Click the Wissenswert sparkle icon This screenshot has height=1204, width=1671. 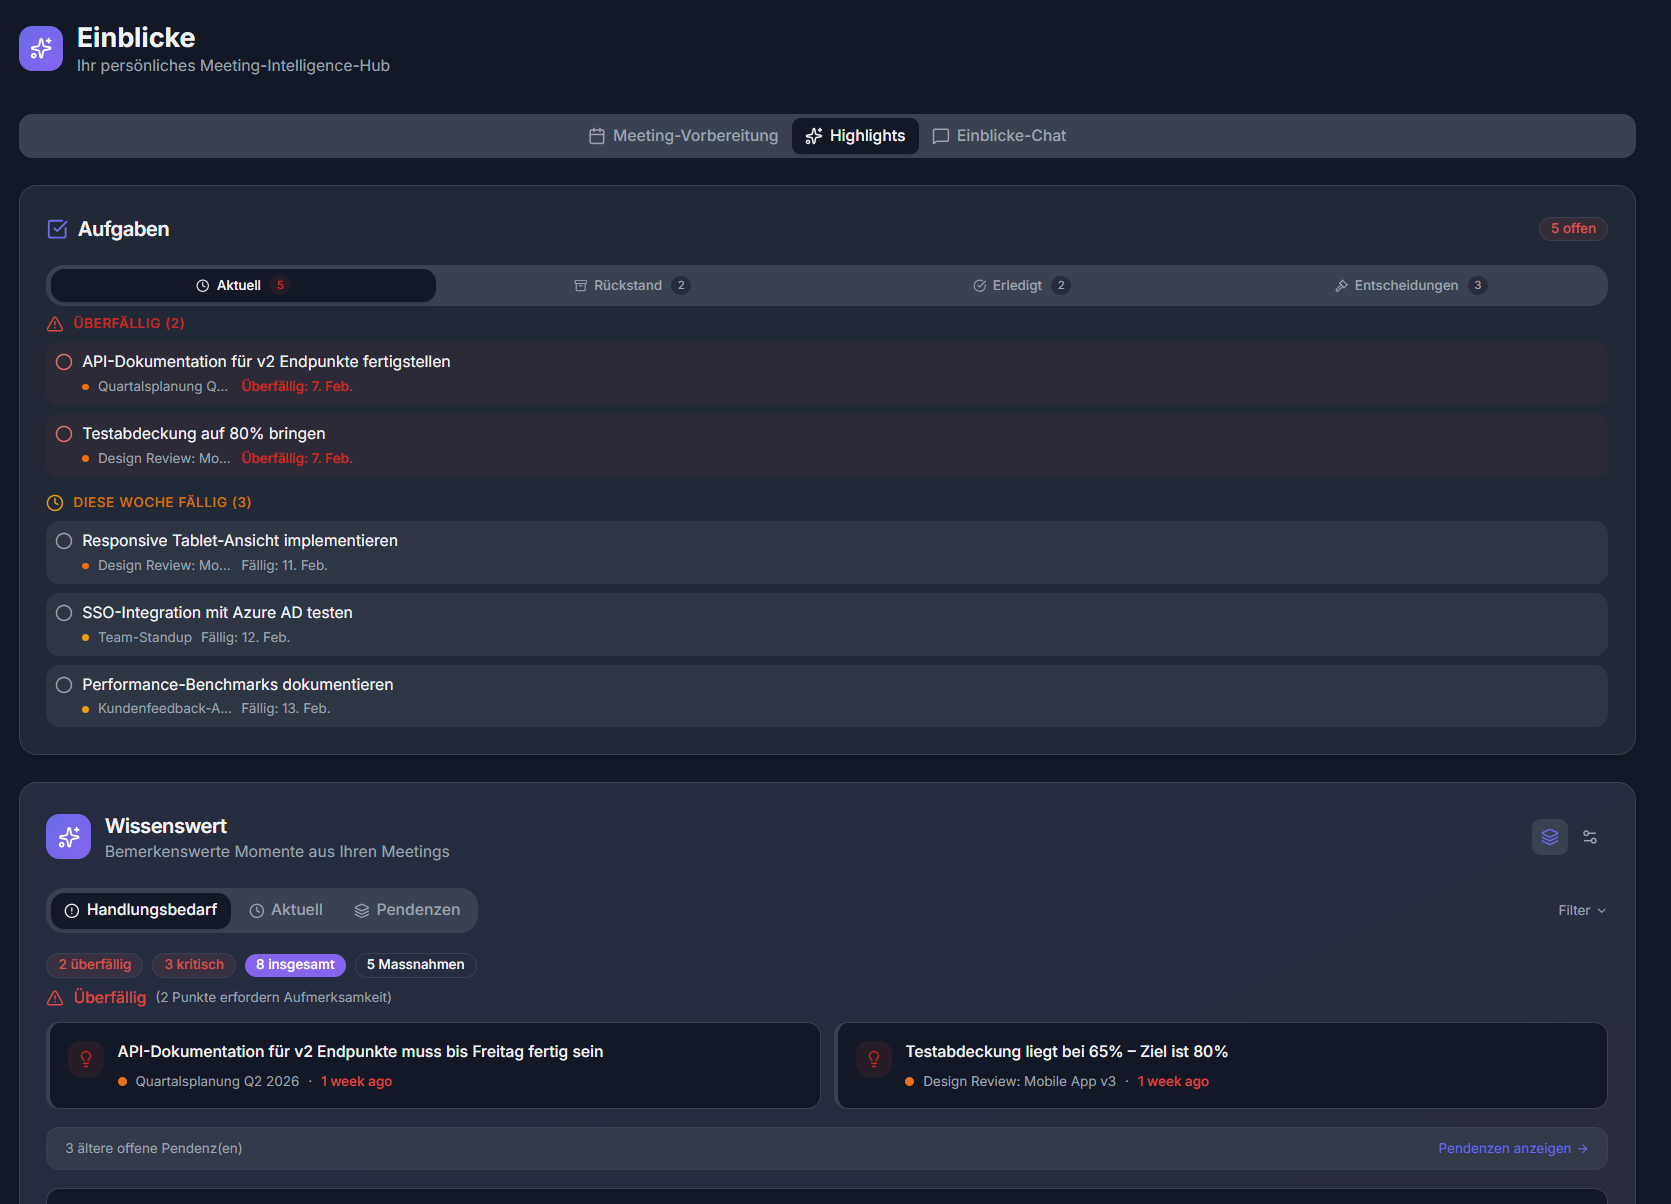[x=68, y=837]
